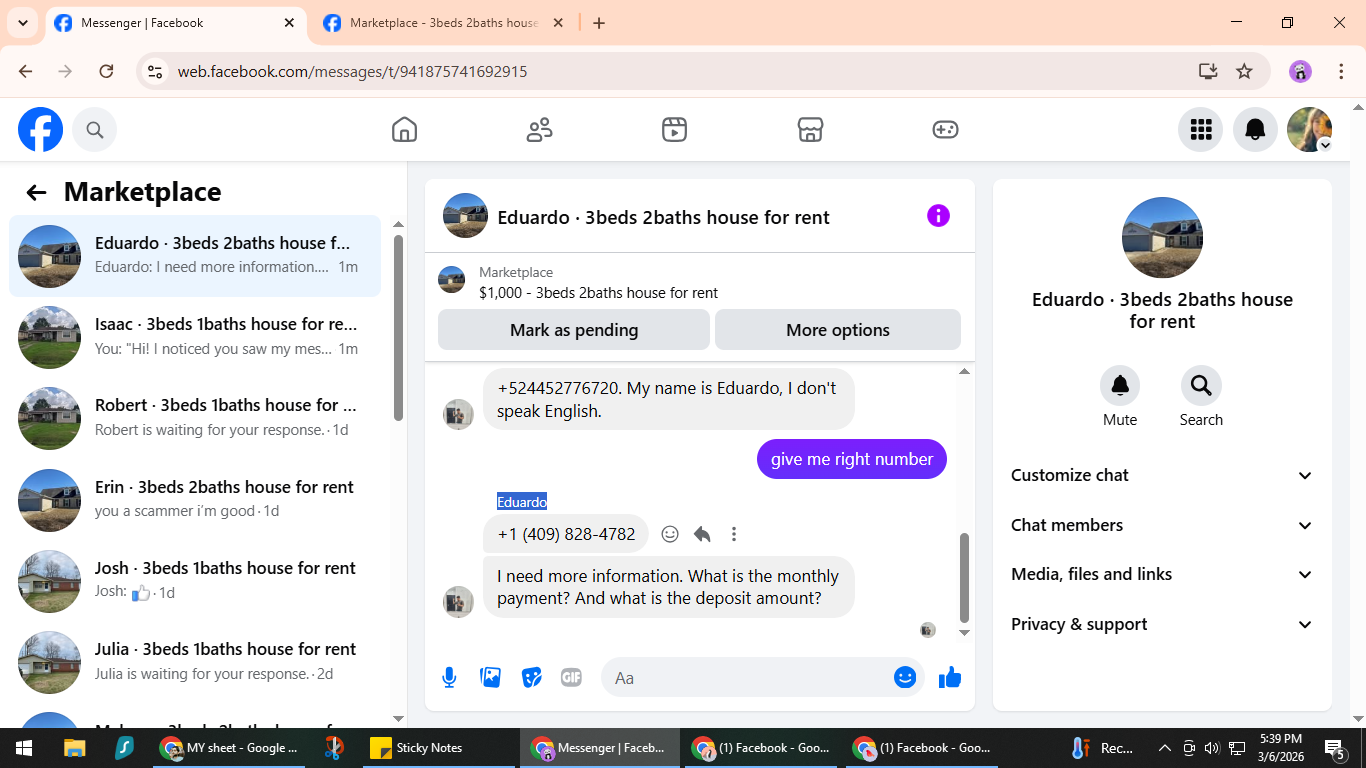Screen dimensions: 1366x768
Task: Bookmark this page star icon
Action: 1244,72
